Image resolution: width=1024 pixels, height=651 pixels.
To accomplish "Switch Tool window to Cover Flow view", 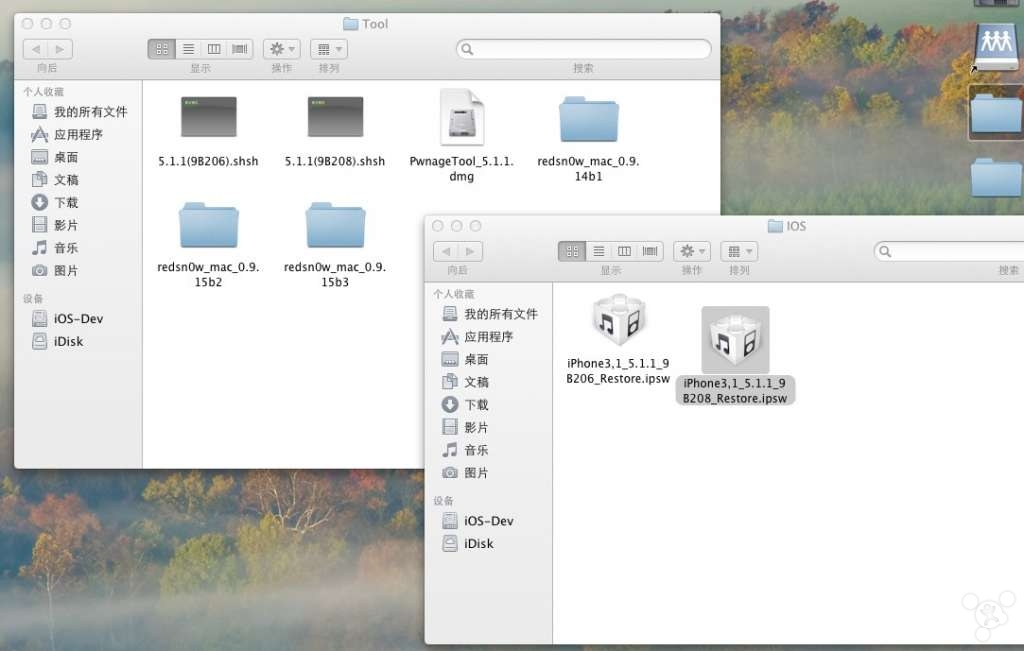I will coord(240,49).
